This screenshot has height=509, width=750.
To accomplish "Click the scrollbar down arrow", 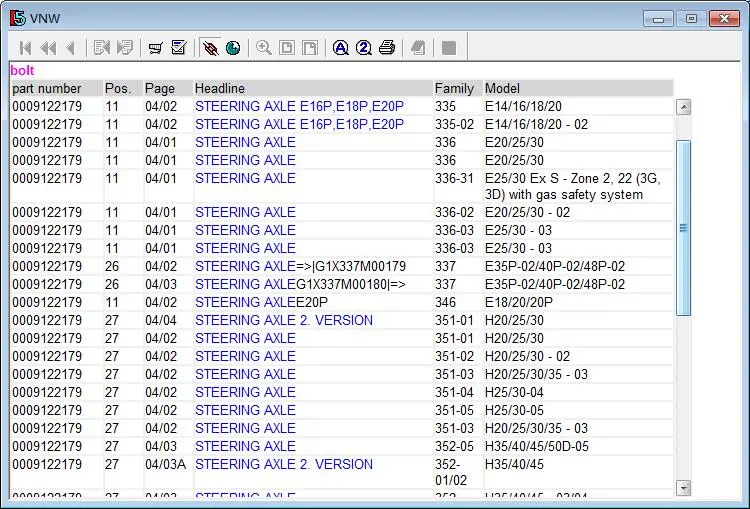I will click(x=684, y=488).
